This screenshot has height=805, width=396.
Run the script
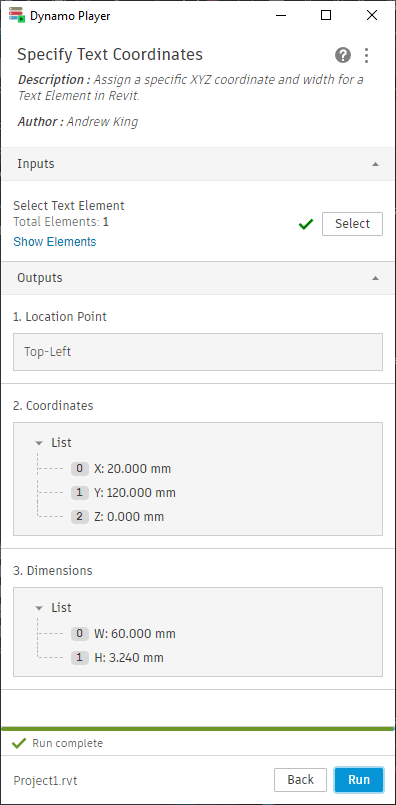pos(359,780)
